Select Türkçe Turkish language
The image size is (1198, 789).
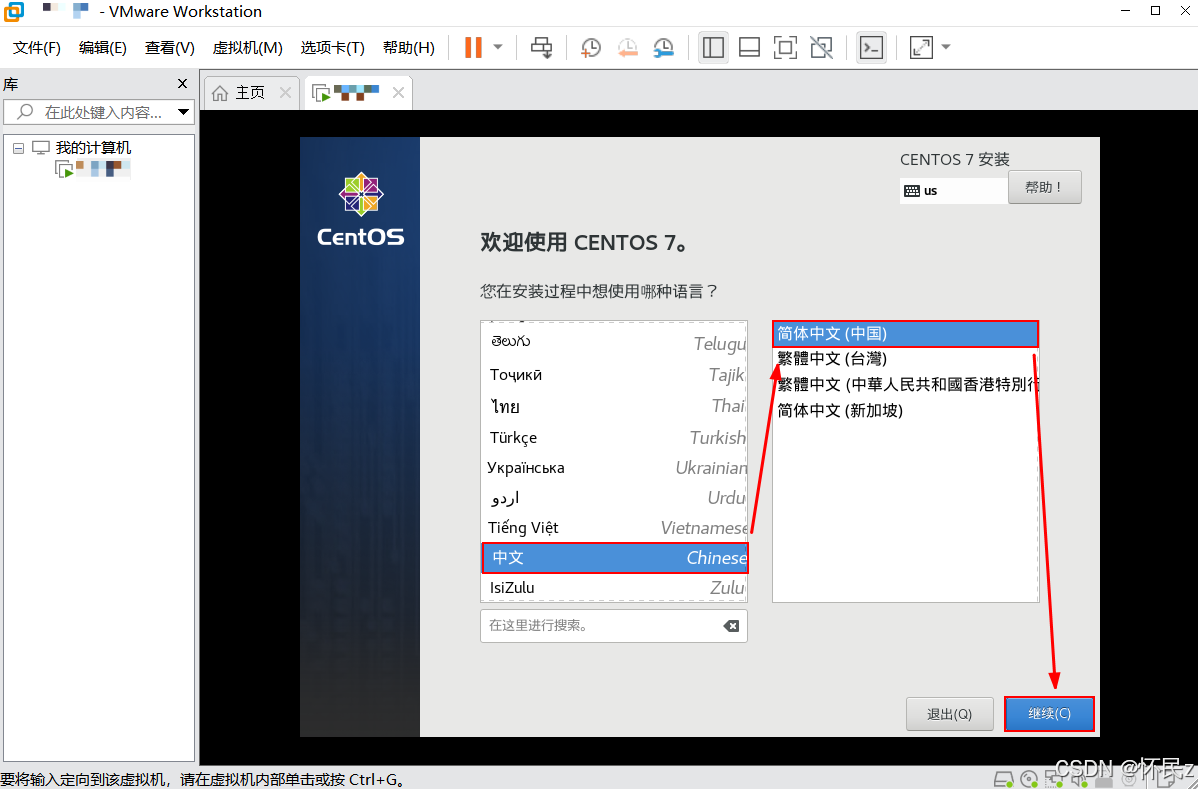pos(614,437)
